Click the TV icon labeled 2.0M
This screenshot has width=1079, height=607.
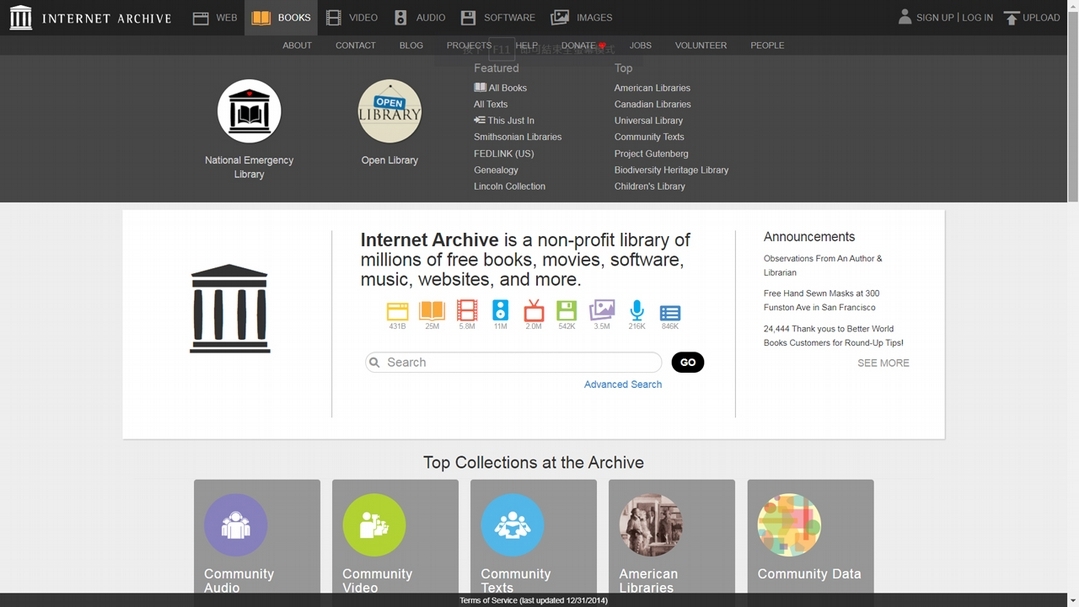tap(533, 310)
